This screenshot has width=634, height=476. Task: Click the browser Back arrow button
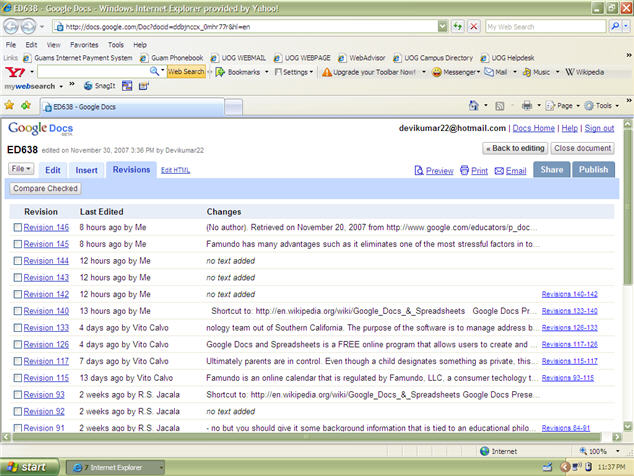(11, 27)
